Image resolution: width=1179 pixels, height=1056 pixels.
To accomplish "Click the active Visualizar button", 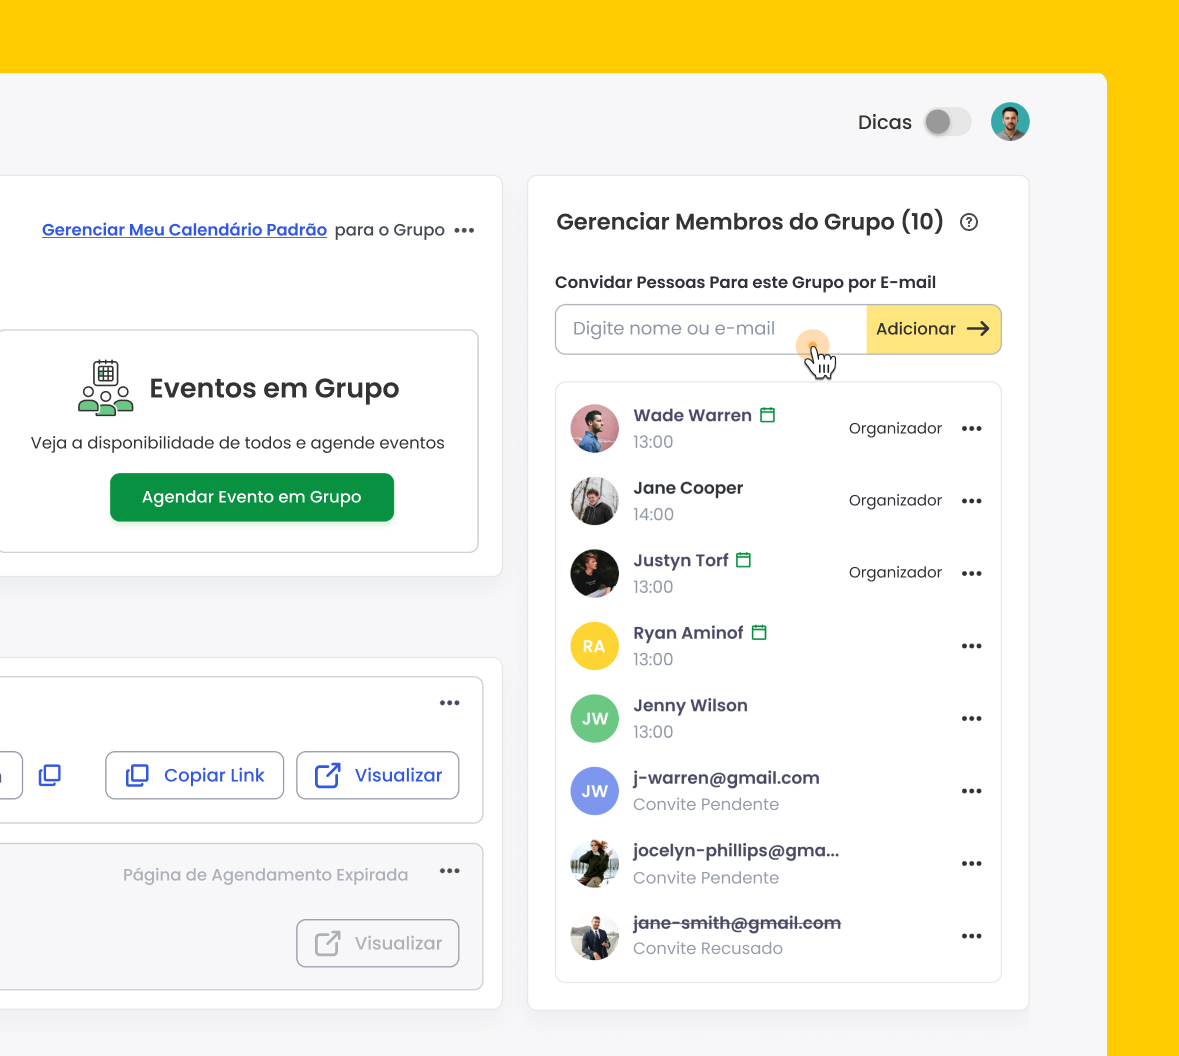I will (377, 775).
